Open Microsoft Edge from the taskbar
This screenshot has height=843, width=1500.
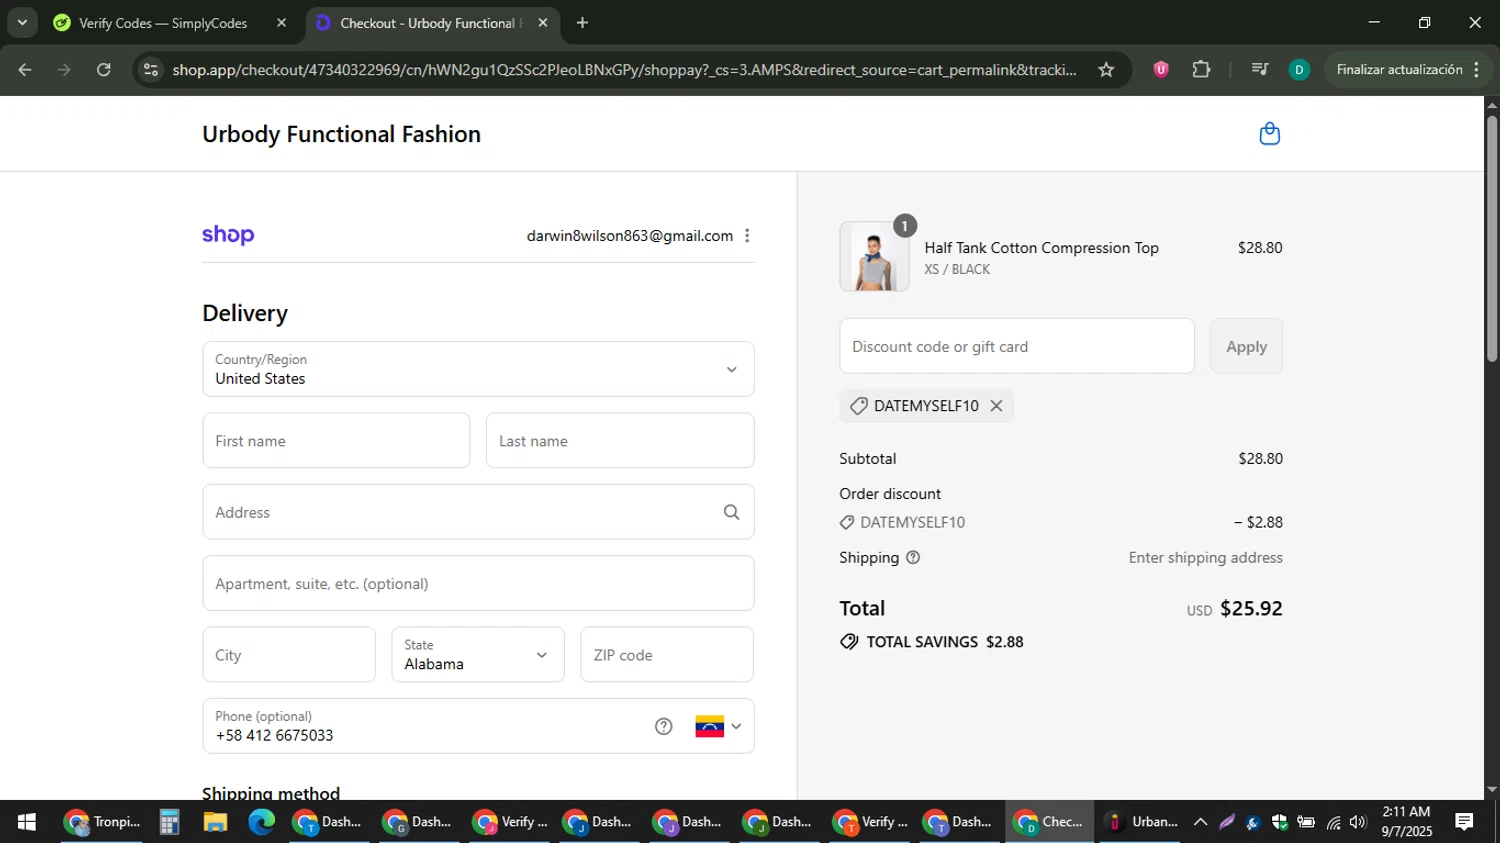(x=261, y=822)
